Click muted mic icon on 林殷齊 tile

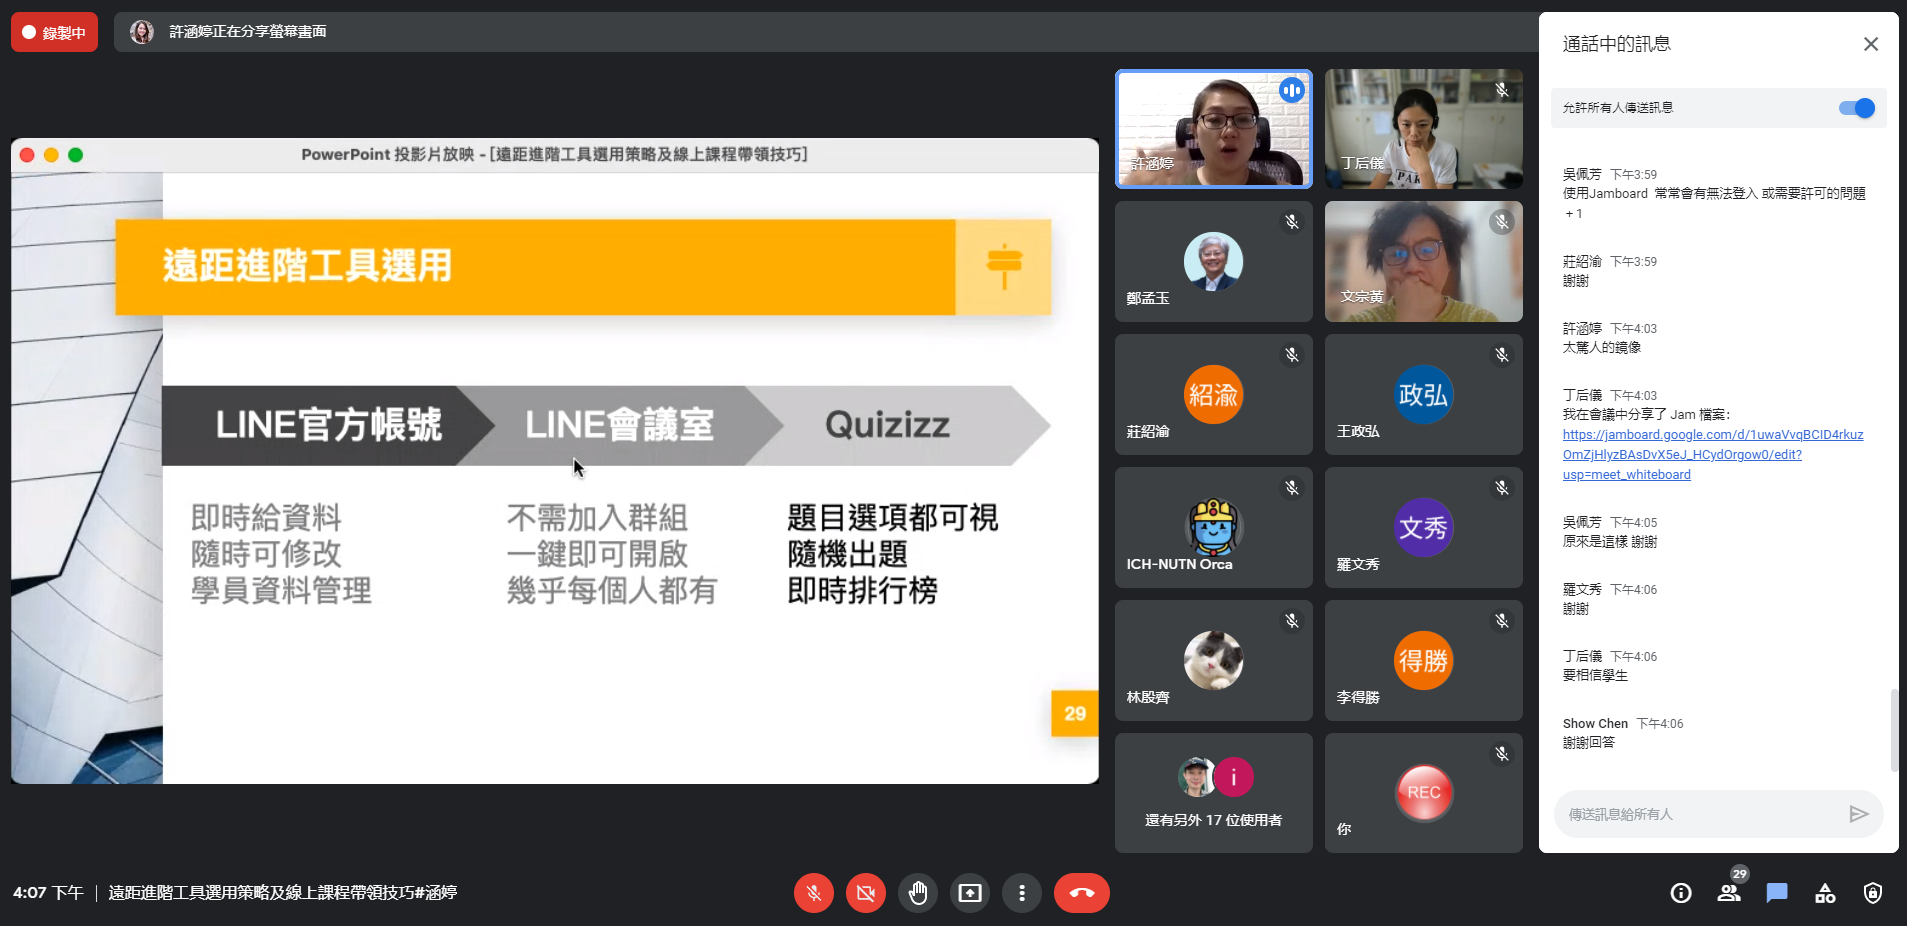(x=1292, y=621)
